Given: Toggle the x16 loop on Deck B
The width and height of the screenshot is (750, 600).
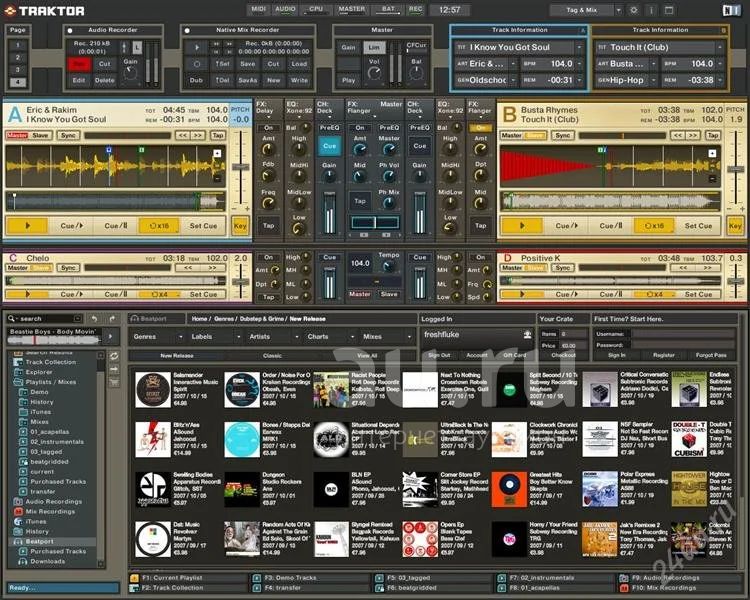Looking at the screenshot, I should click(x=654, y=225).
